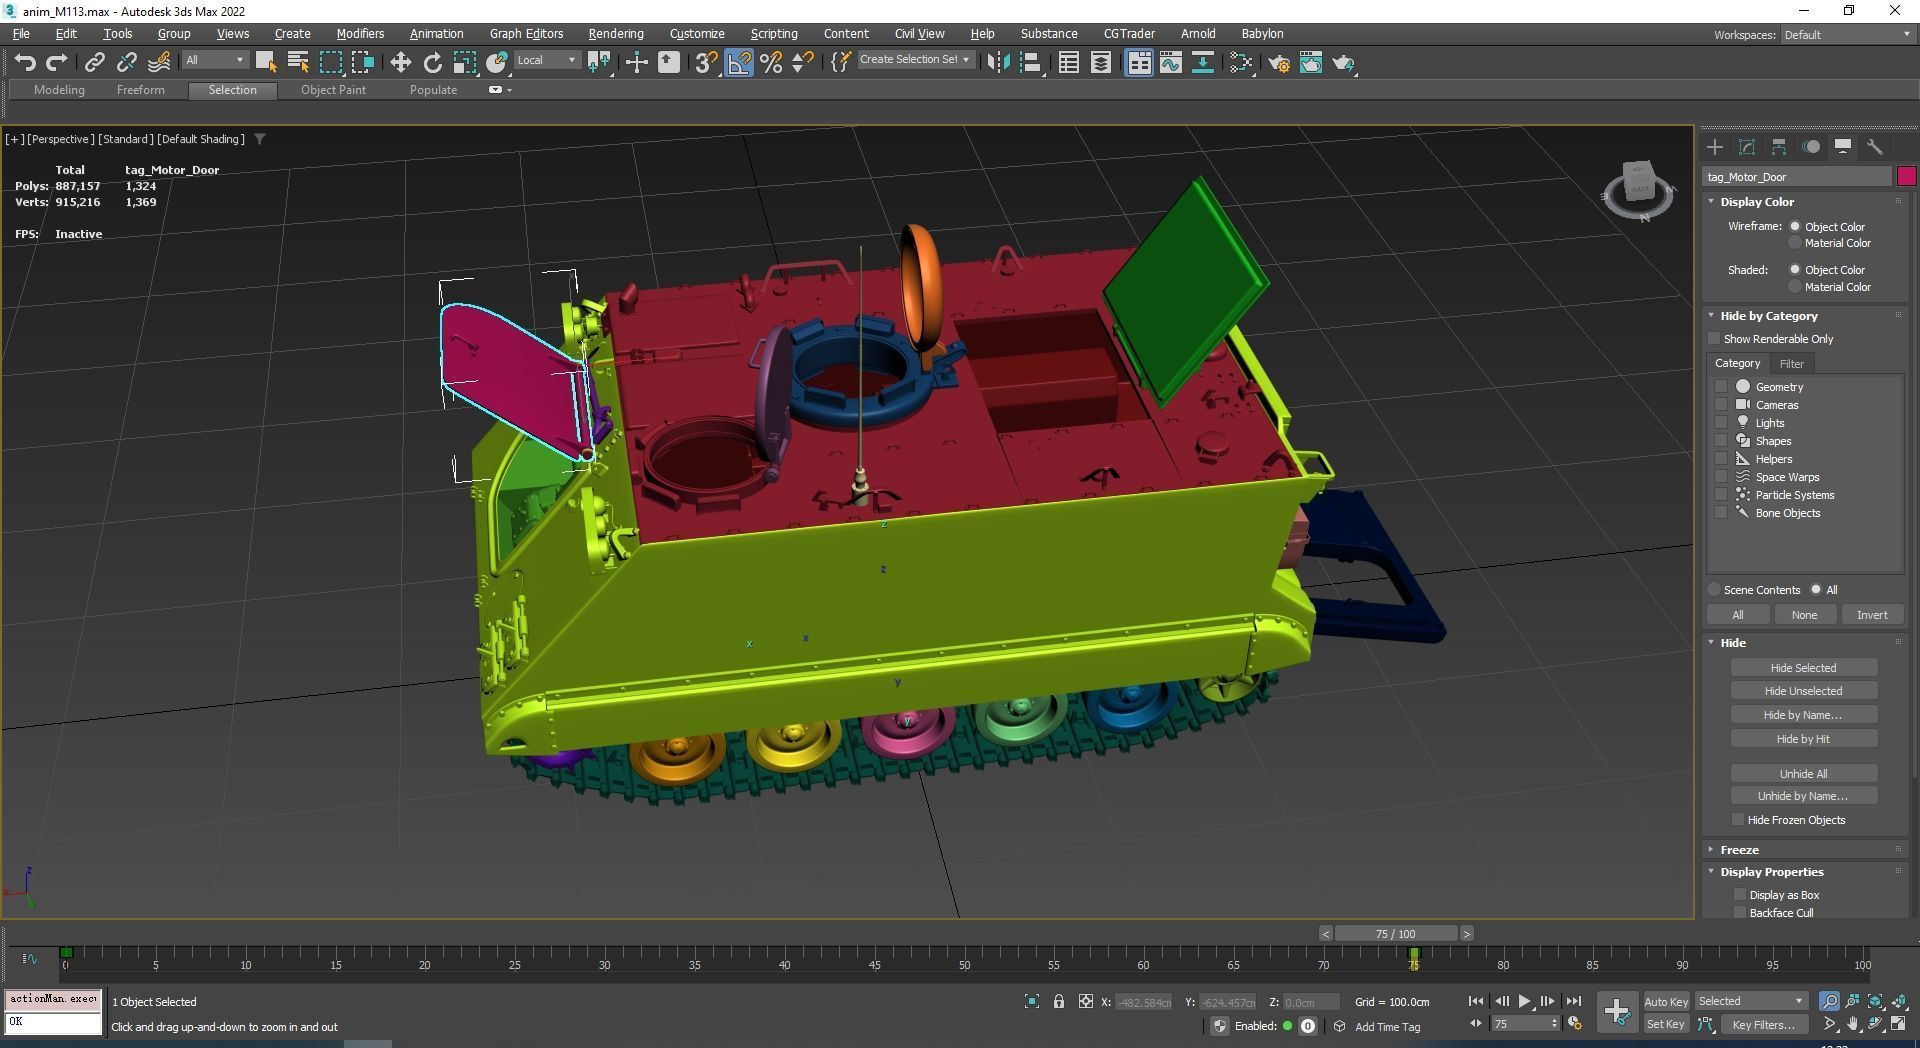The width and height of the screenshot is (1920, 1048).
Task: Open the Key Filters dialog button
Action: pyautogui.click(x=1764, y=1025)
